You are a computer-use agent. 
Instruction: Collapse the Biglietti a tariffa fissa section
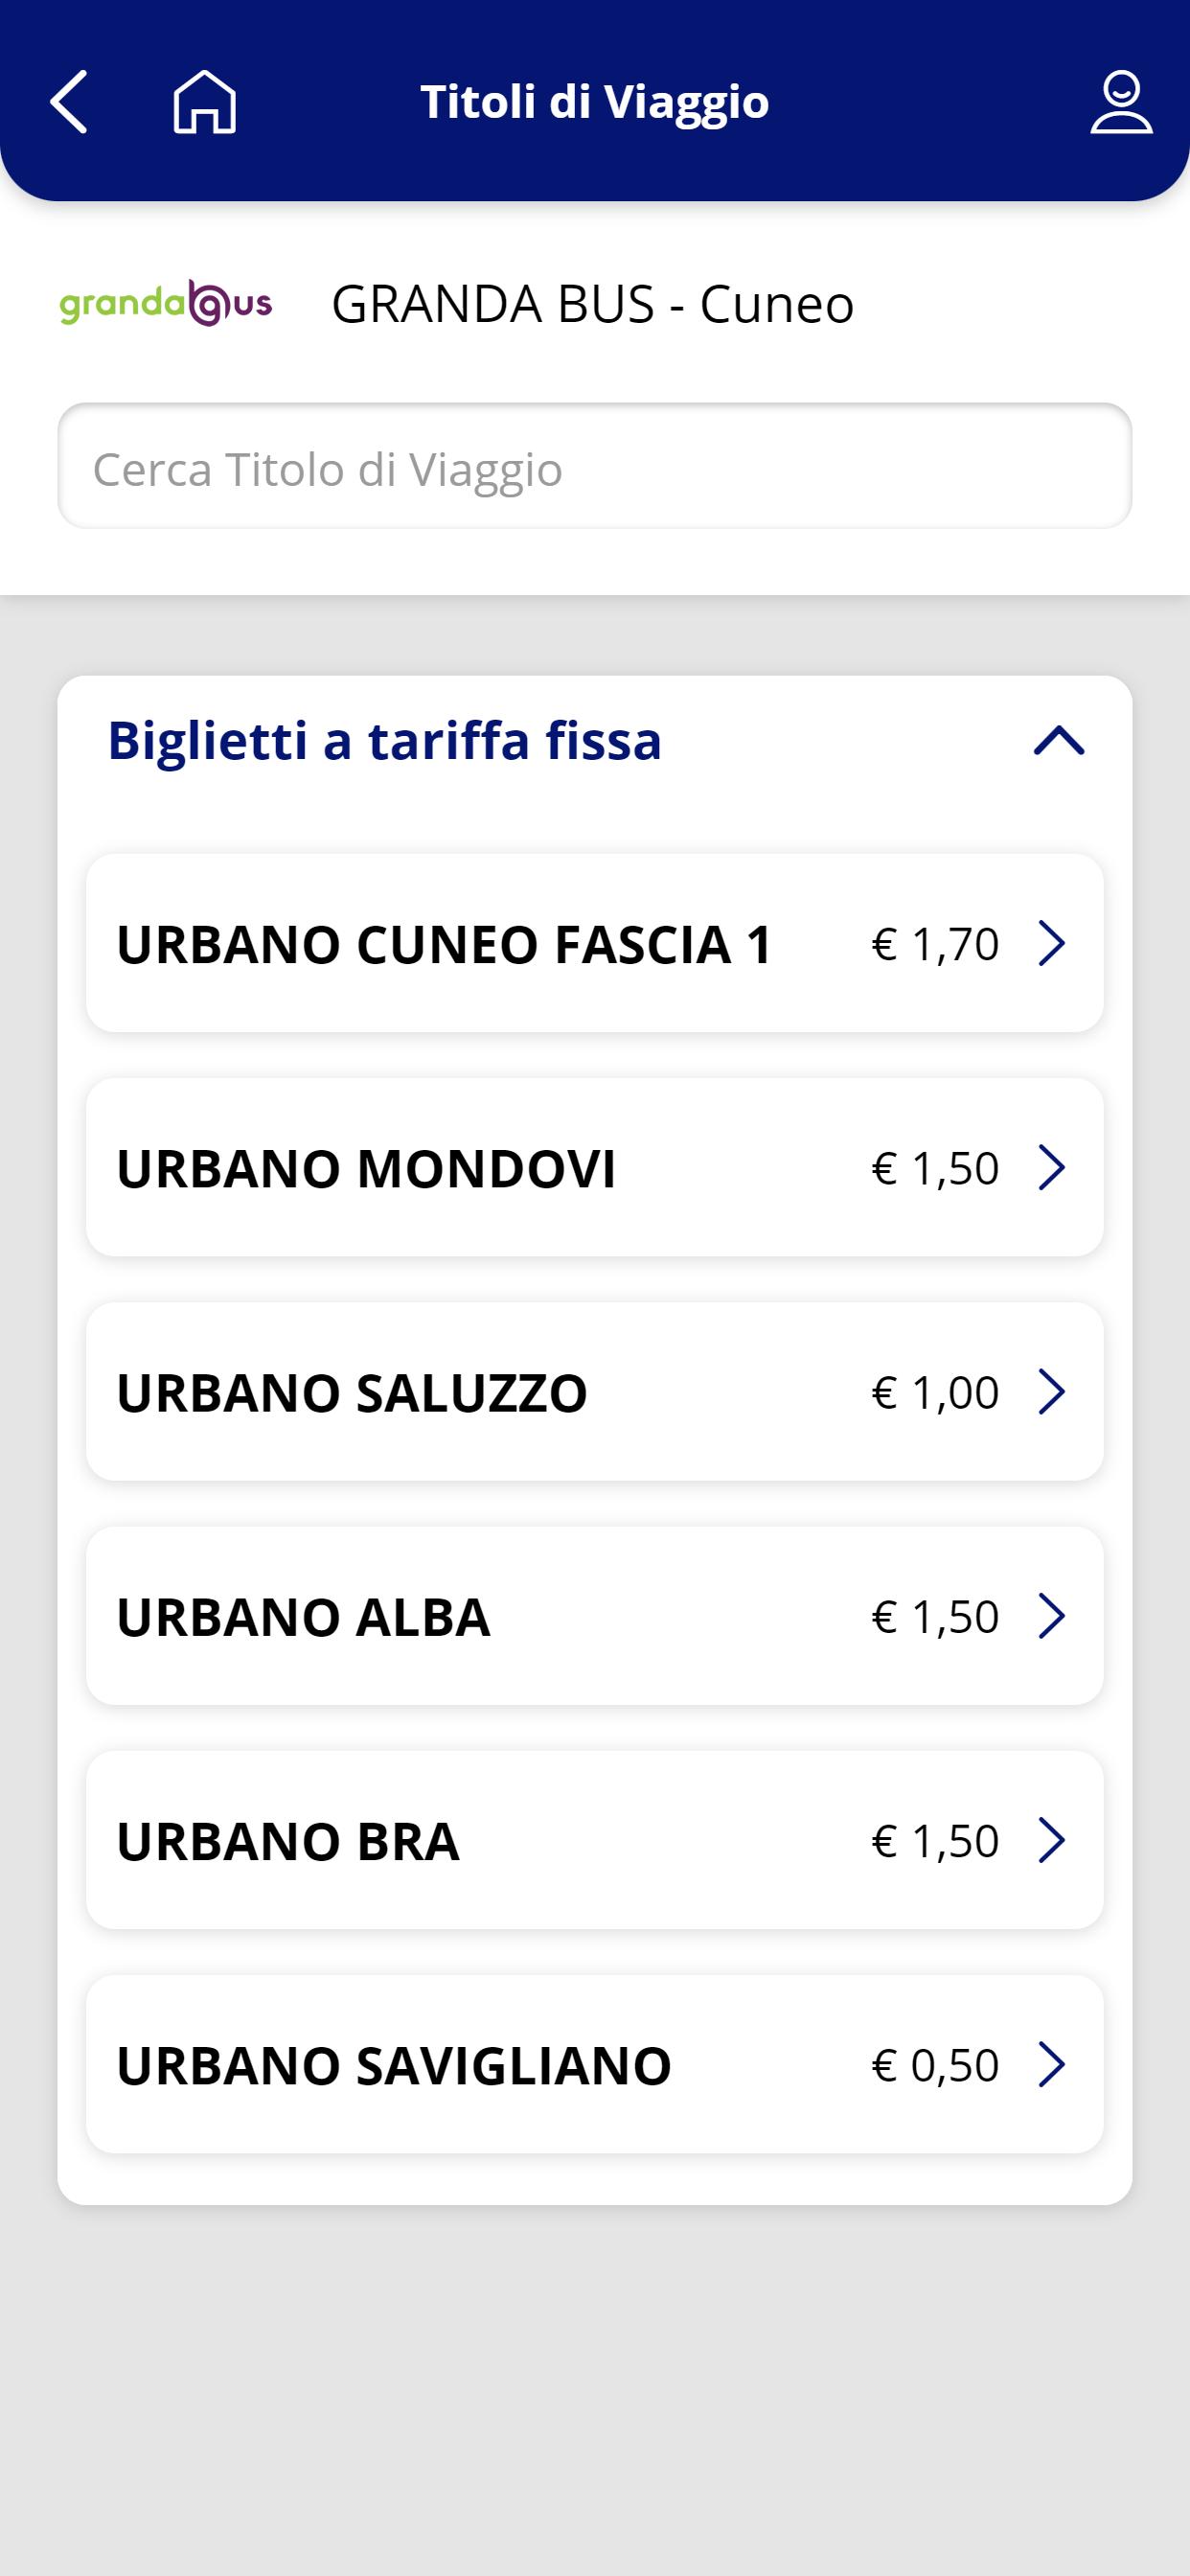click(x=1059, y=741)
